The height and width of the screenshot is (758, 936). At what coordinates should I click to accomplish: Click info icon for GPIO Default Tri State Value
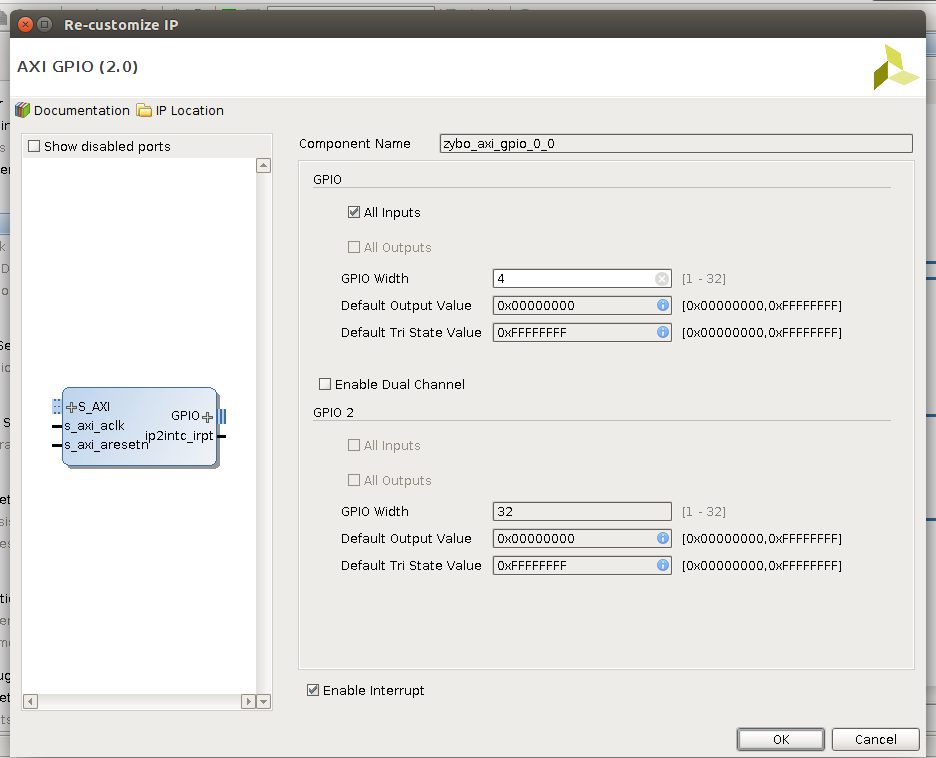(x=663, y=332)
